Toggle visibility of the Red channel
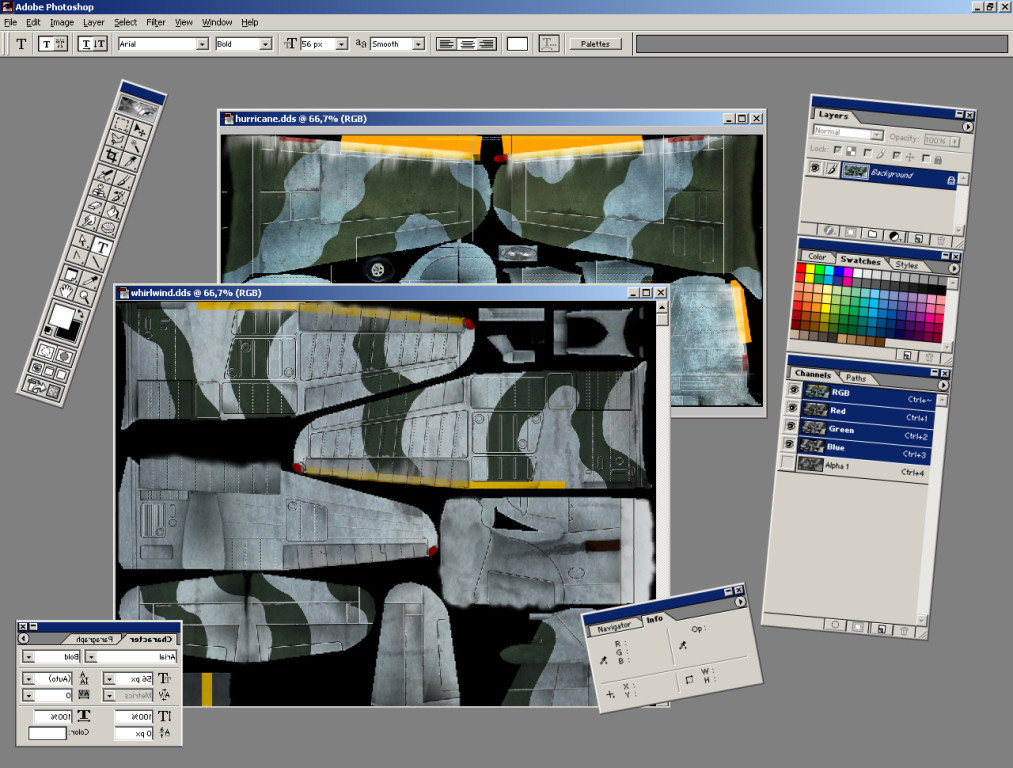The width and height of the screenshot is (1013, 768). (793, 410)
